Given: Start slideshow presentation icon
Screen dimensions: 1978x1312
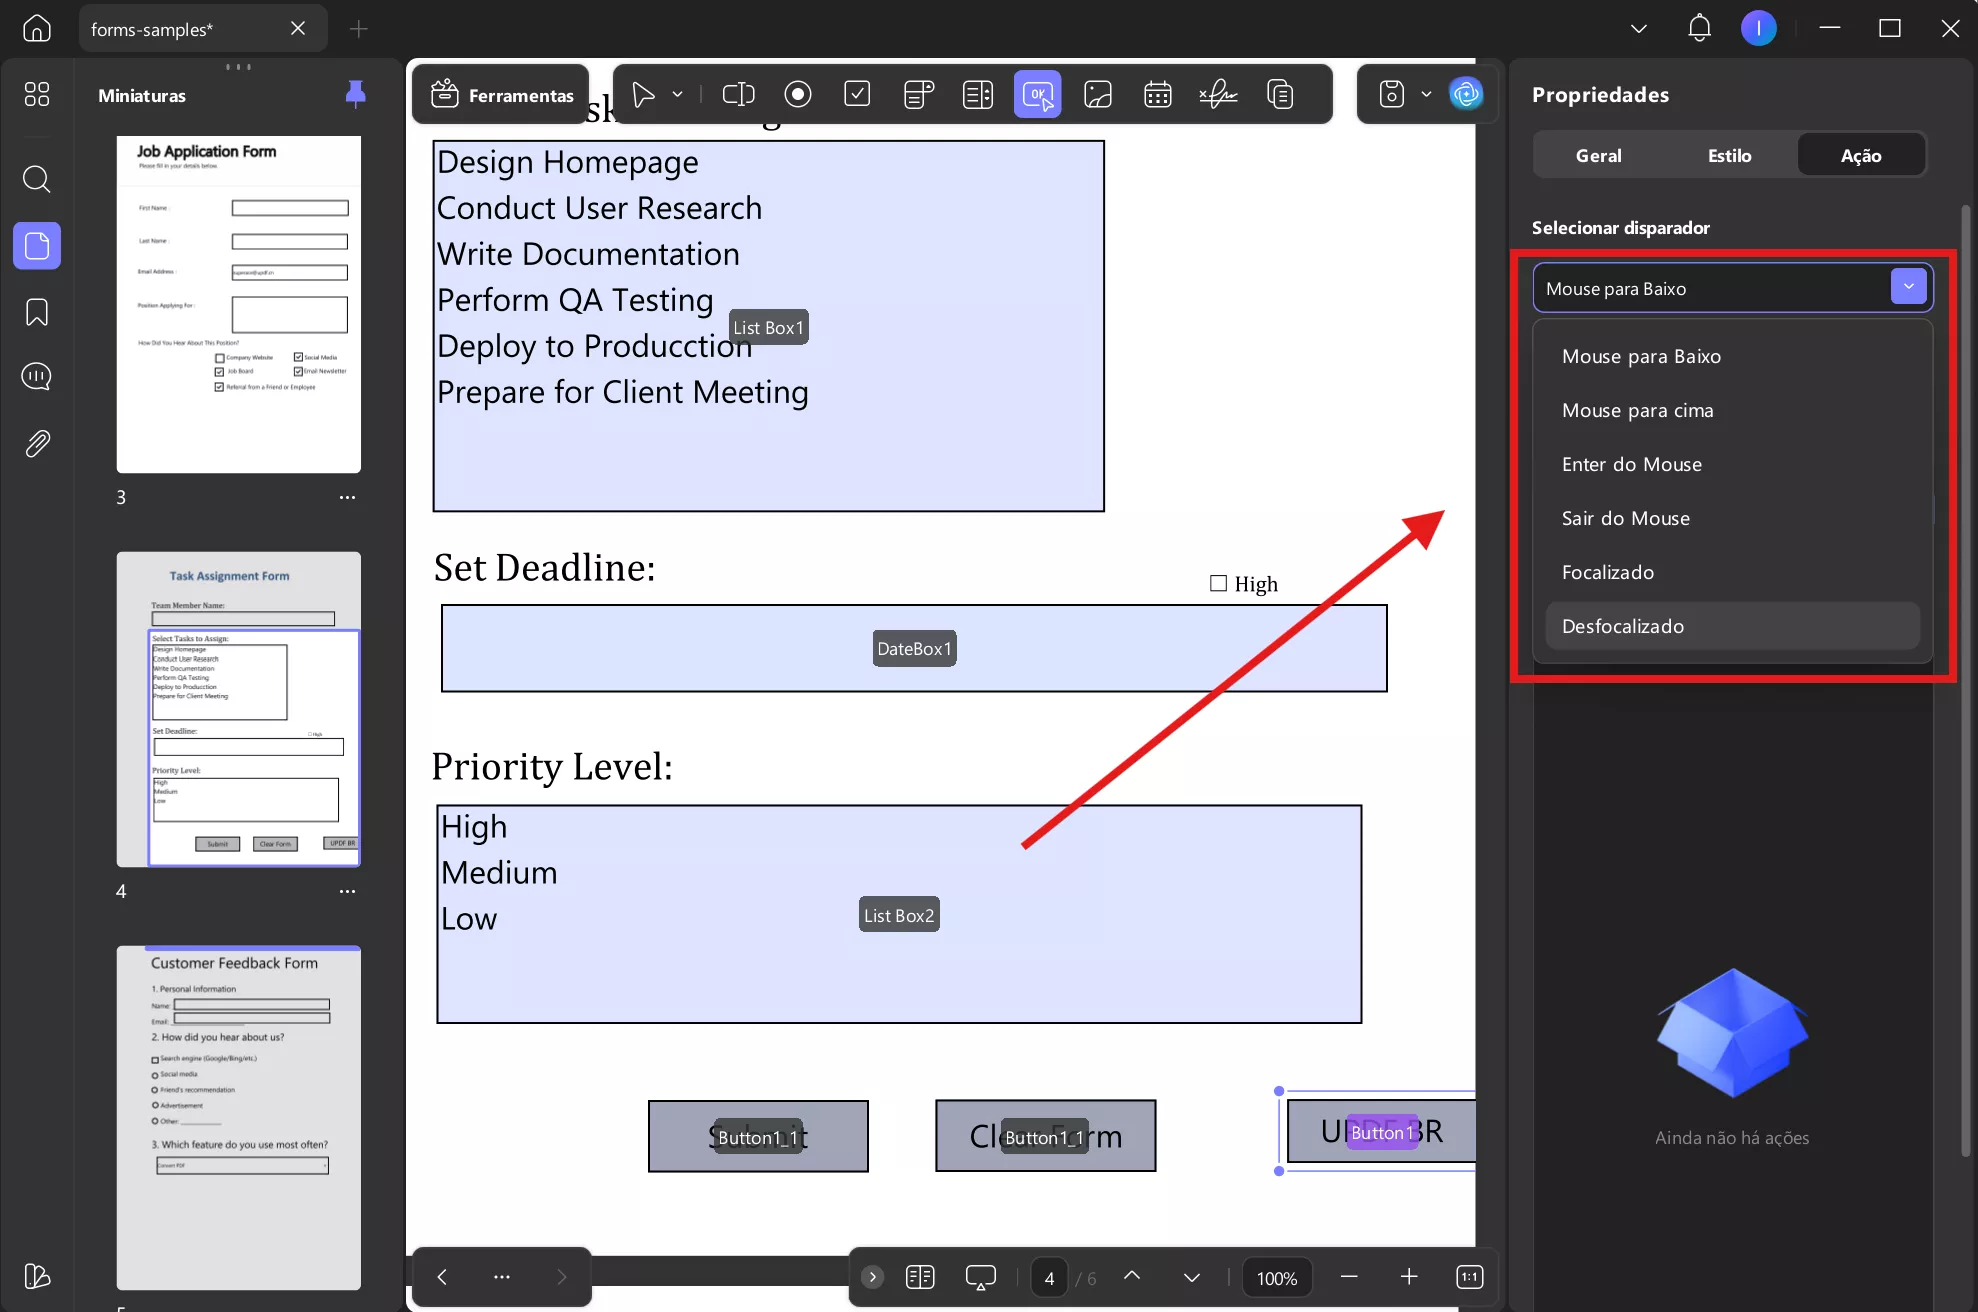Looking at the screenshot, I should (x=980, y=1277).
